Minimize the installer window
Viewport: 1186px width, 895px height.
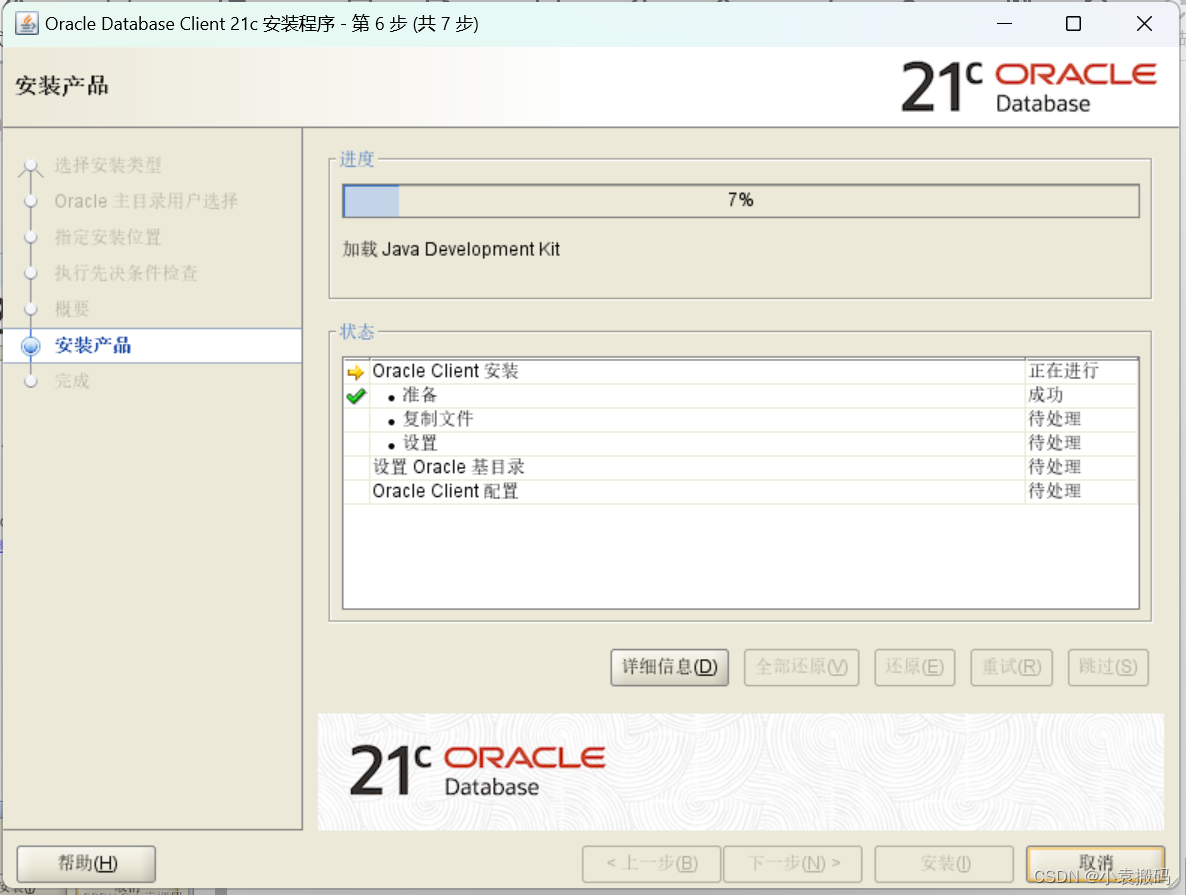pos(1004,23)
